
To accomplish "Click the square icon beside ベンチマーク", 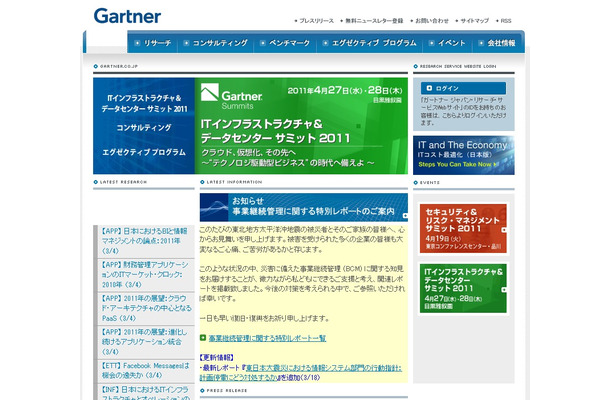I will coord(263,43).
